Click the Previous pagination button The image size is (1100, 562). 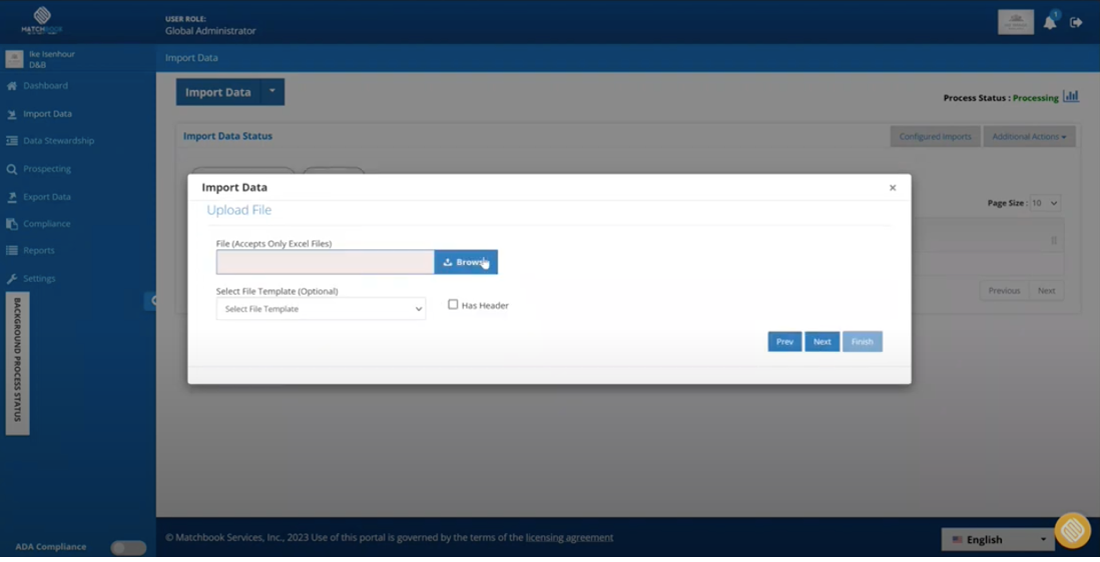(x=1004, y=290)
